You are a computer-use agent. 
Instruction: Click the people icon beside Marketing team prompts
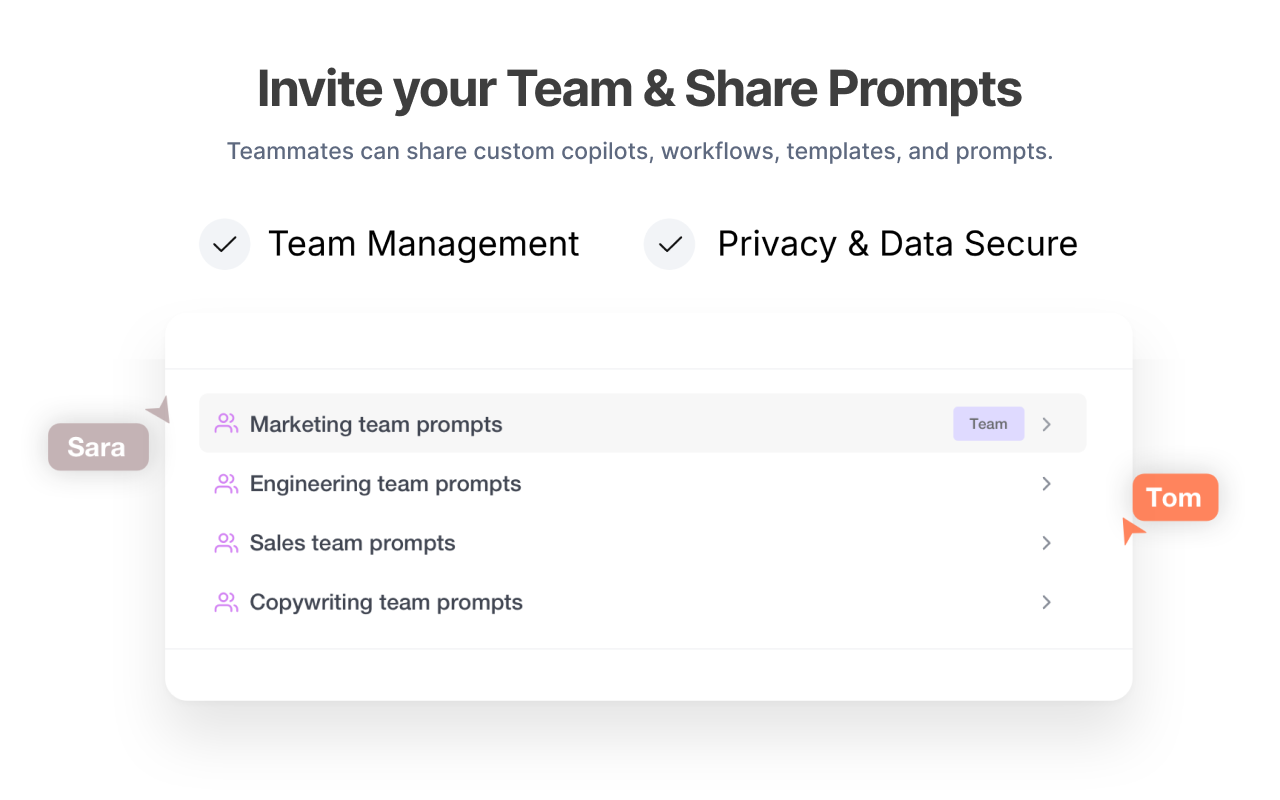227,424
